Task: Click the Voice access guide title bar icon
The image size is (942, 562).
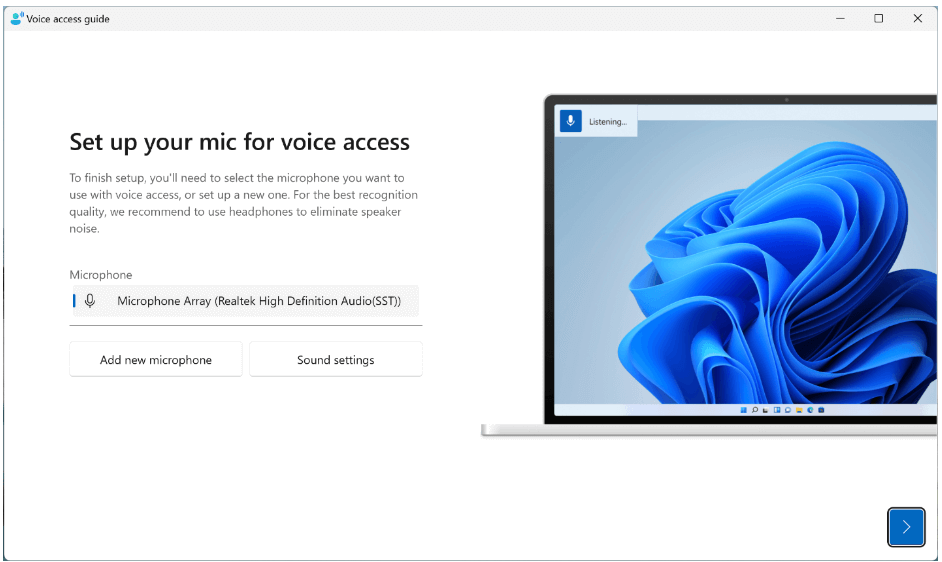Action: pos(17,19)
